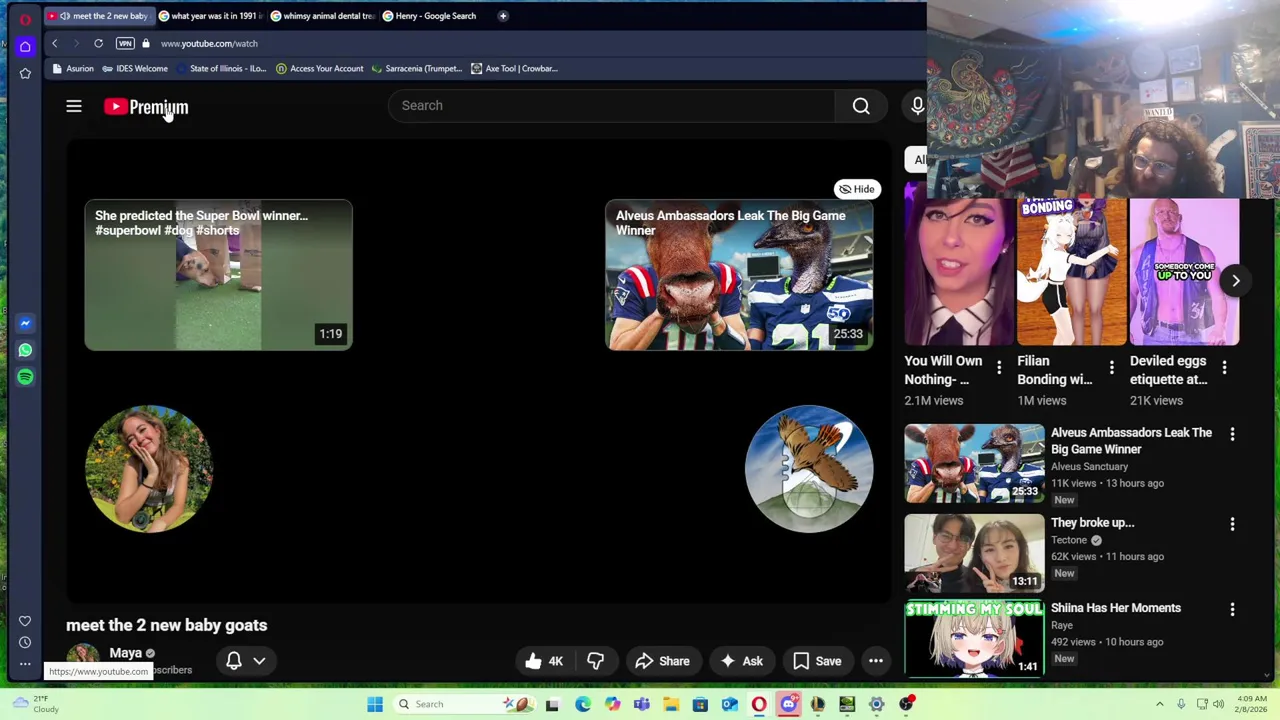Open Opera sidebar home start page icon
The width and height of the screenshot is (1280, 720).
point(25,46)
